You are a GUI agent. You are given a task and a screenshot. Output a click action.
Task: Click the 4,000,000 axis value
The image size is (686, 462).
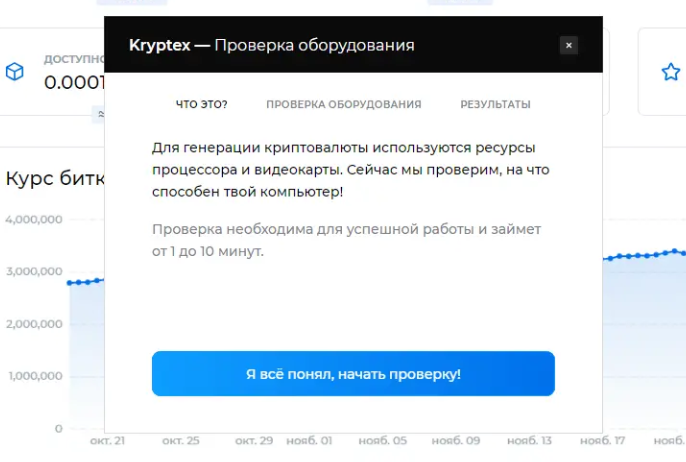click(x=34, y=219)
